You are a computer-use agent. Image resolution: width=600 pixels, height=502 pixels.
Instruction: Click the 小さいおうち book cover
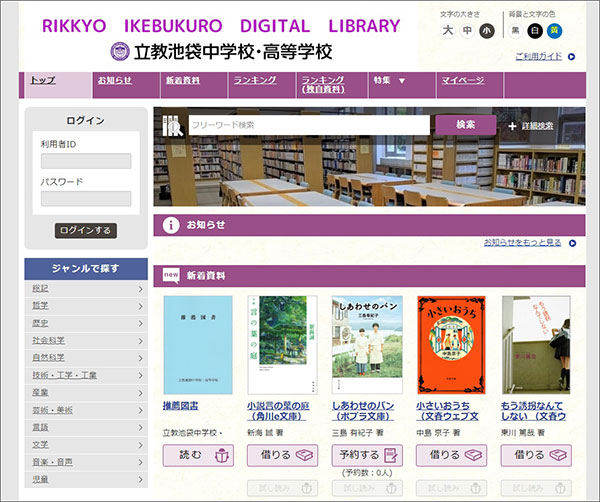coord(452,345)
